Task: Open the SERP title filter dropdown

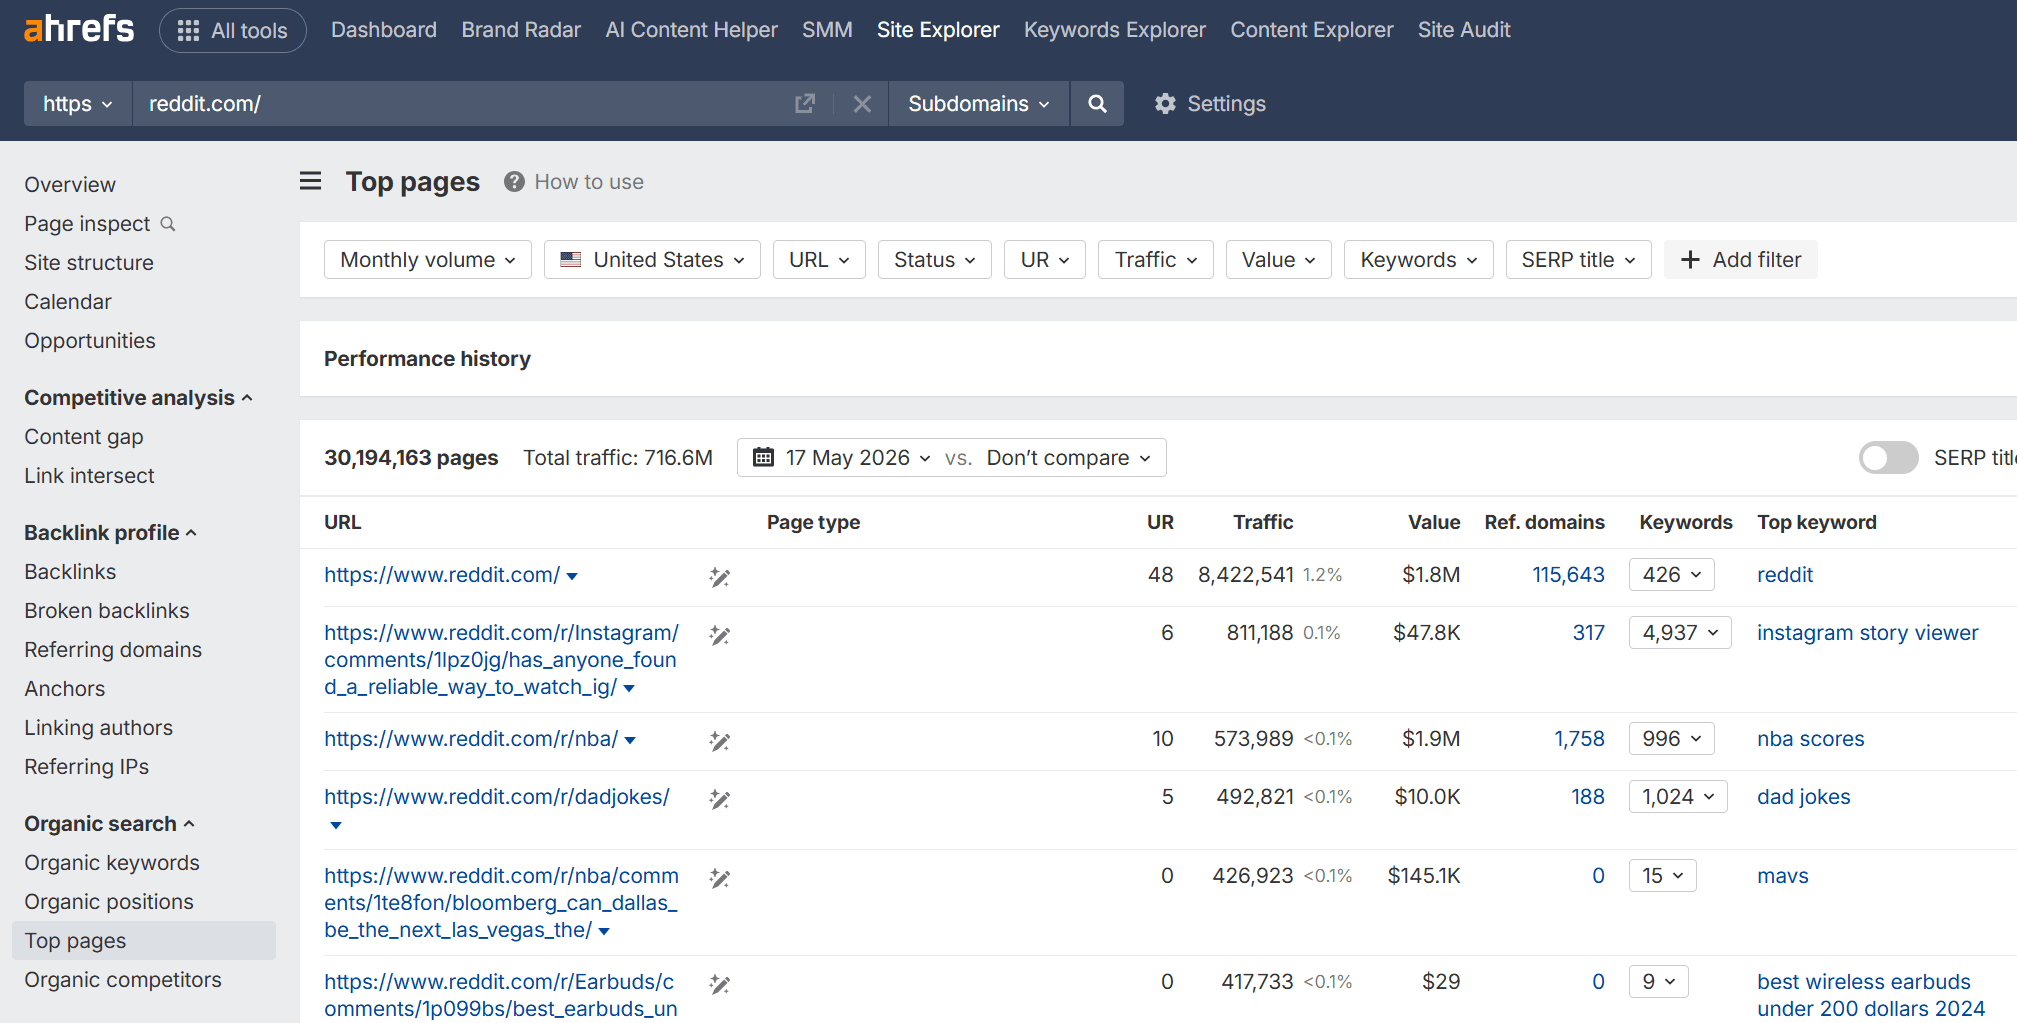Action: click(1579, 260)
